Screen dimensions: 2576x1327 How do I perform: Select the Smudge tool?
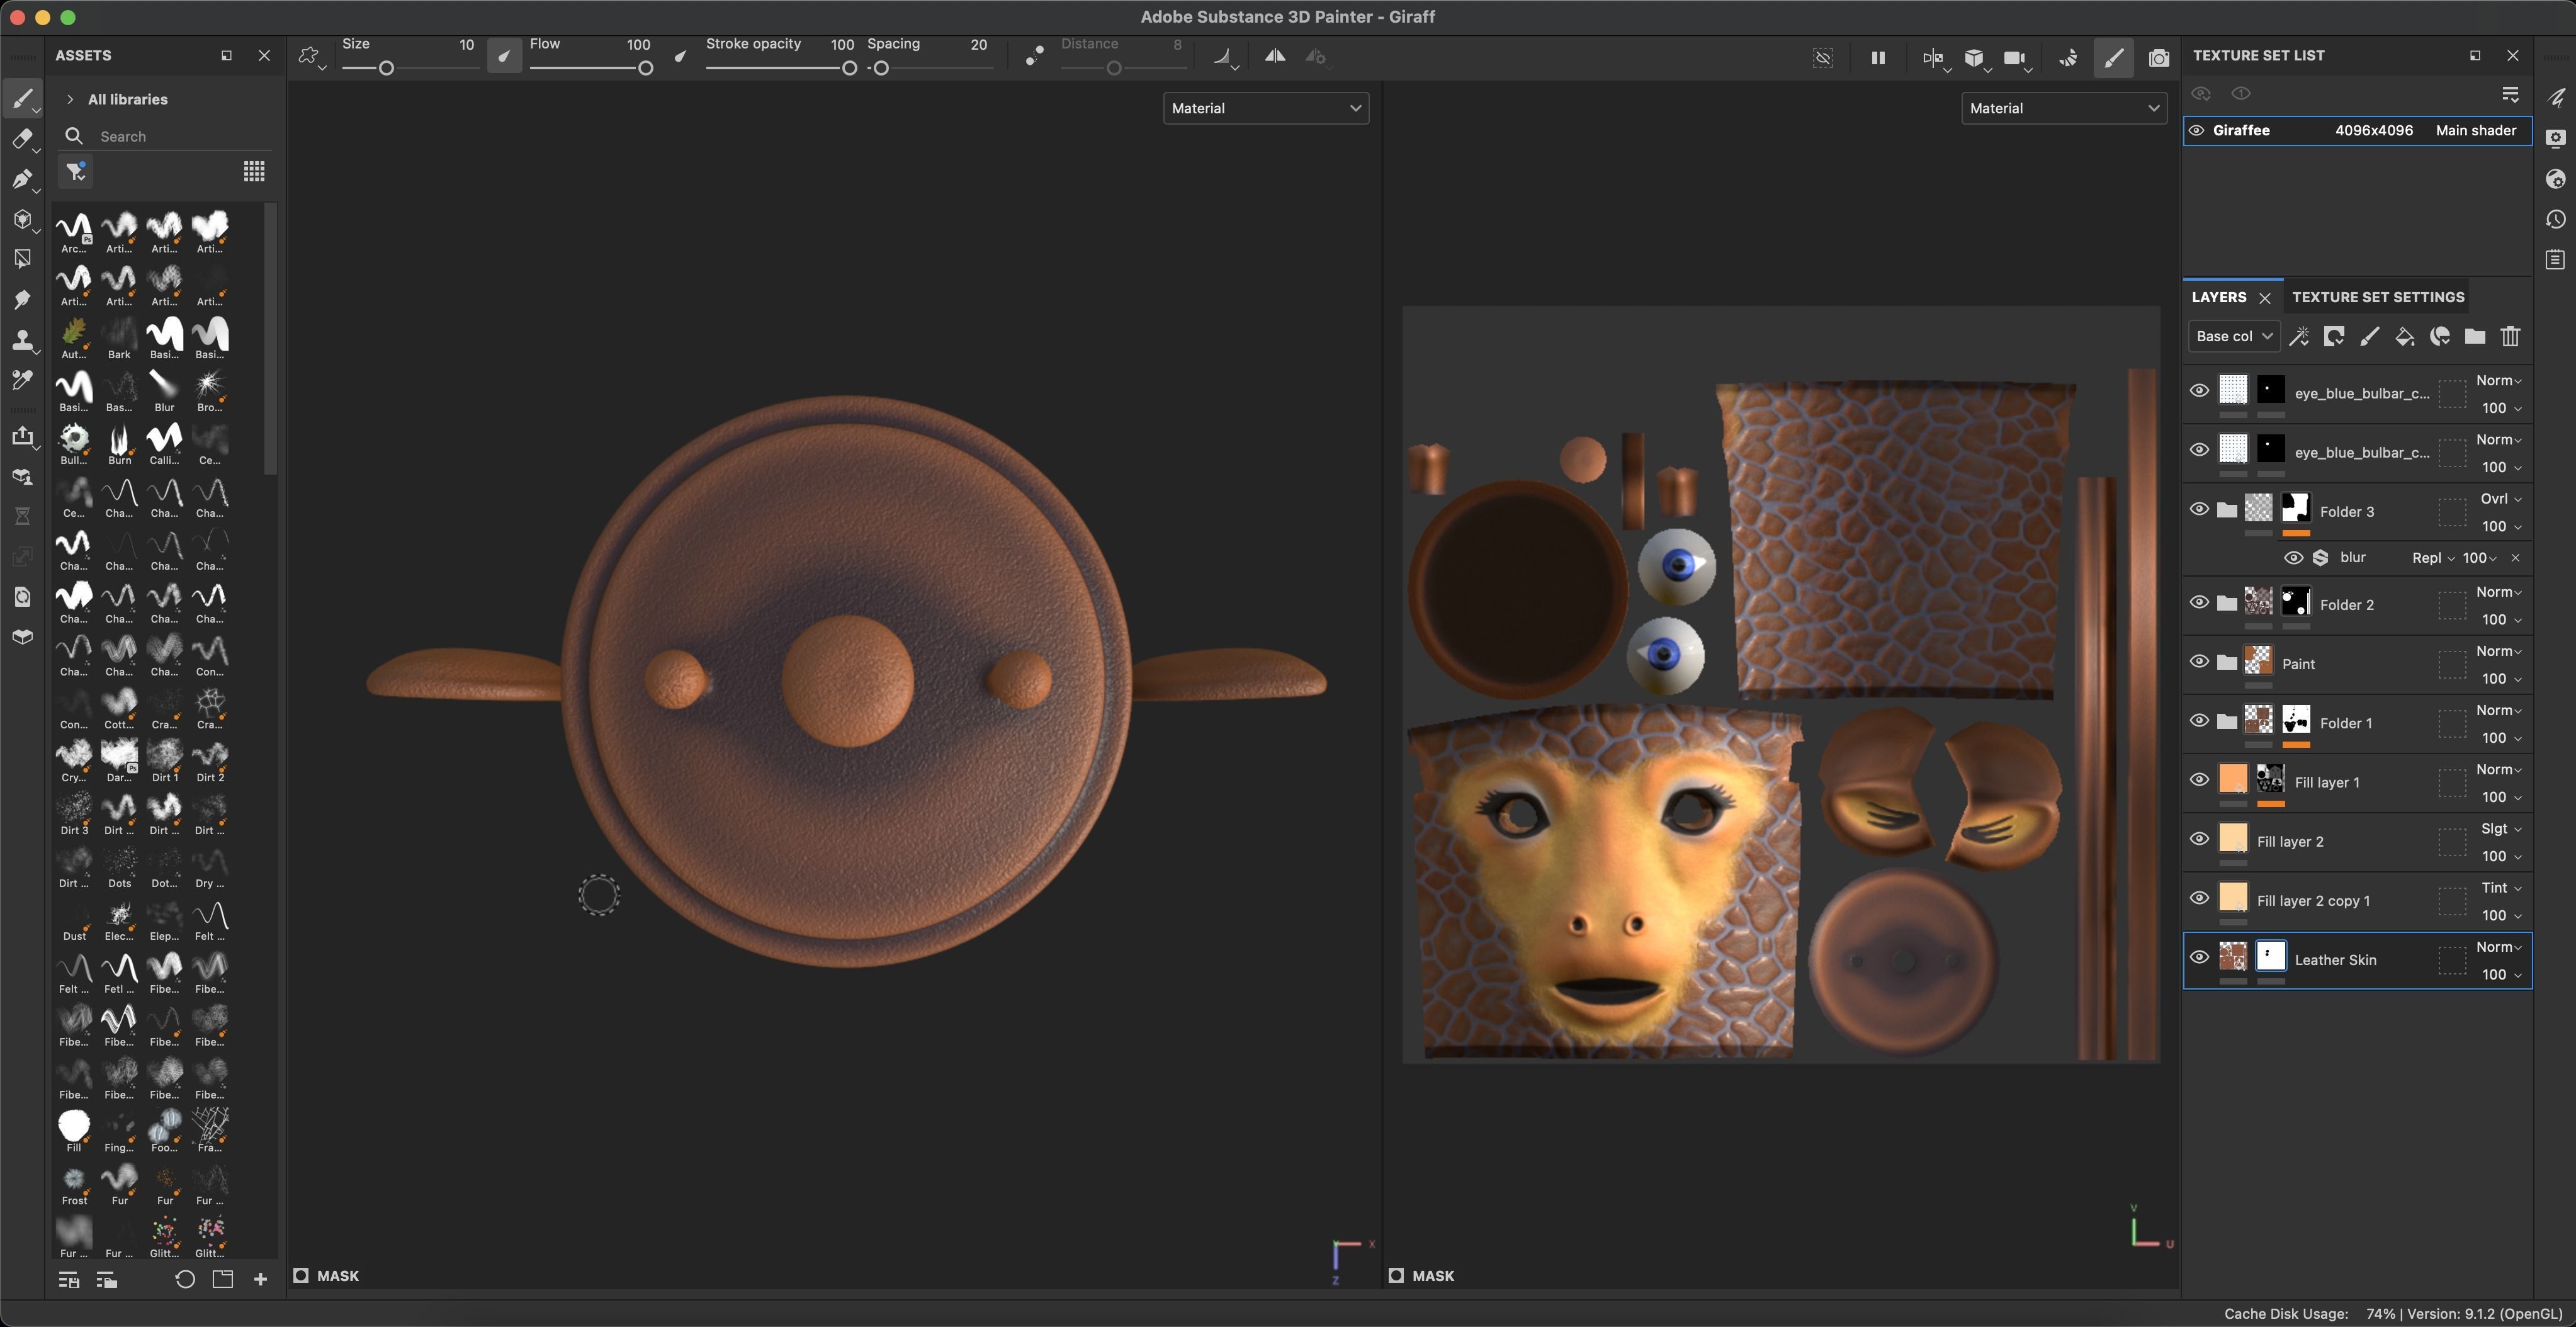[x=22, y=300]
